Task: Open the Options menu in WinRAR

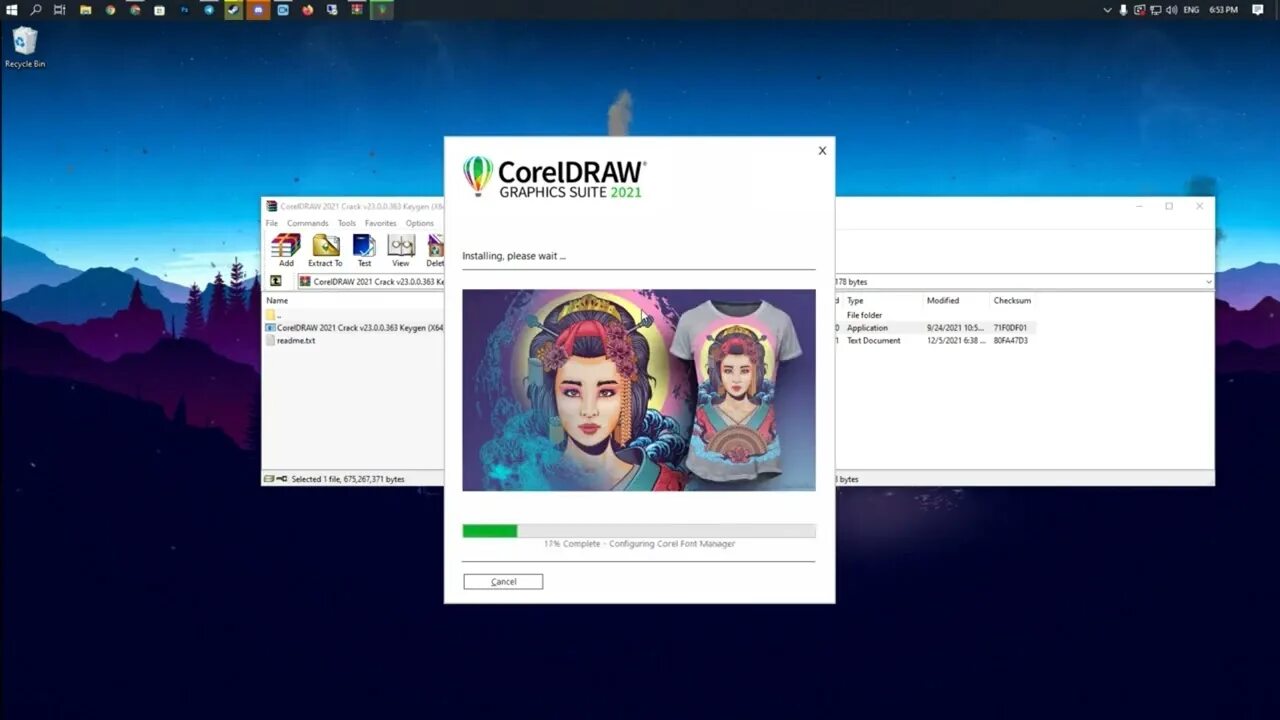Action: coord(420,223)
